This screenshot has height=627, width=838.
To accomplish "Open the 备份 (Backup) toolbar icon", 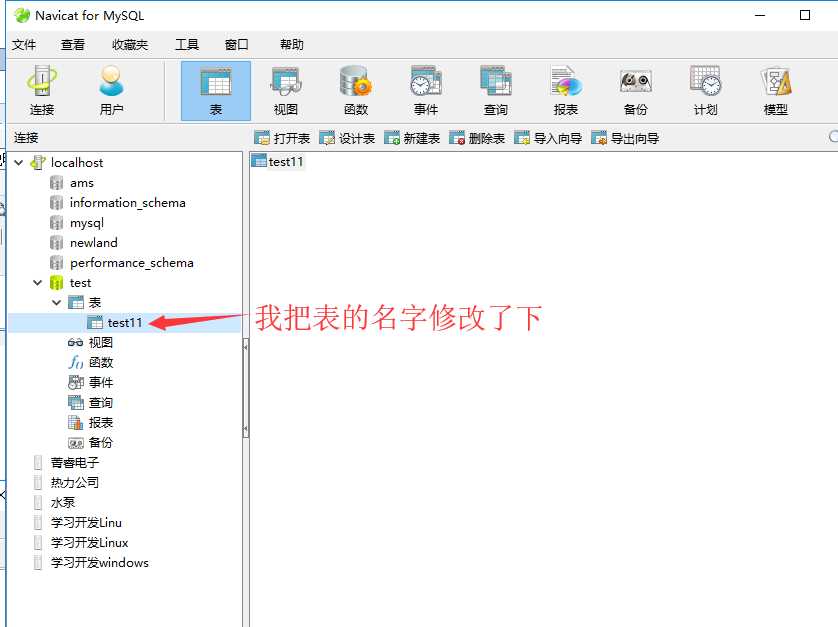I will (x=635, y=91).
